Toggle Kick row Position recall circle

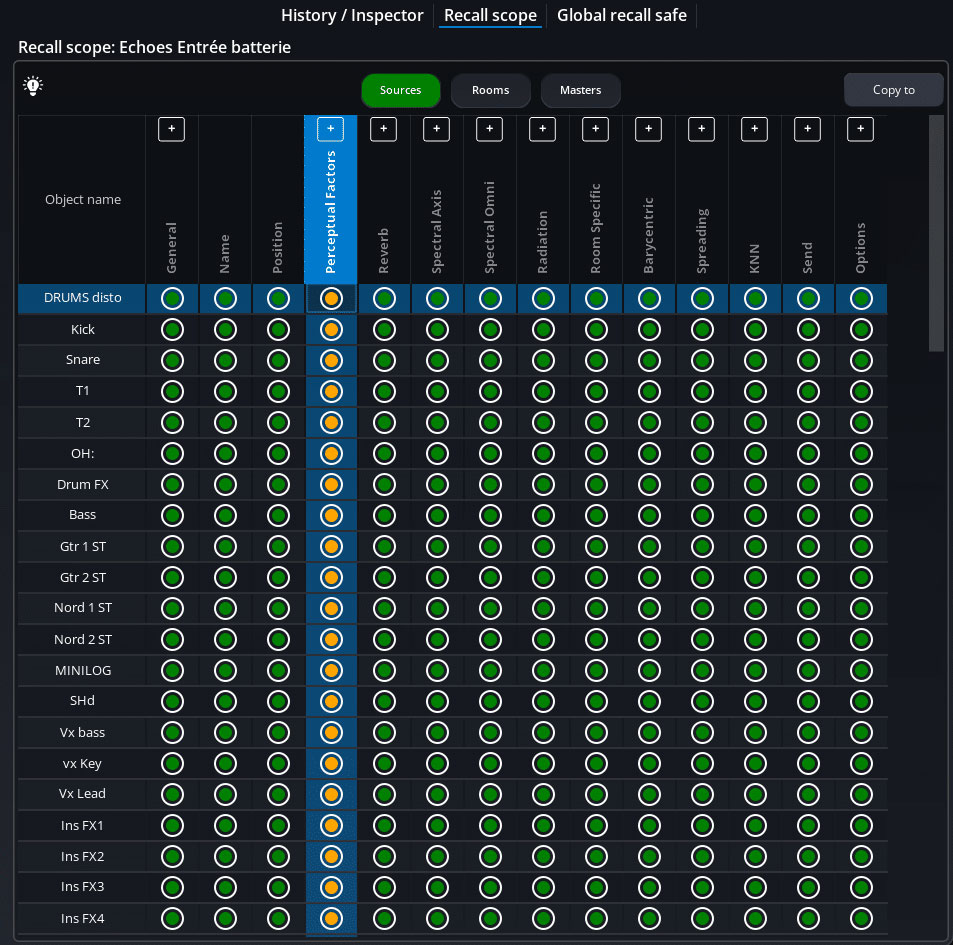pyautogui.click(x=278, y=329)
